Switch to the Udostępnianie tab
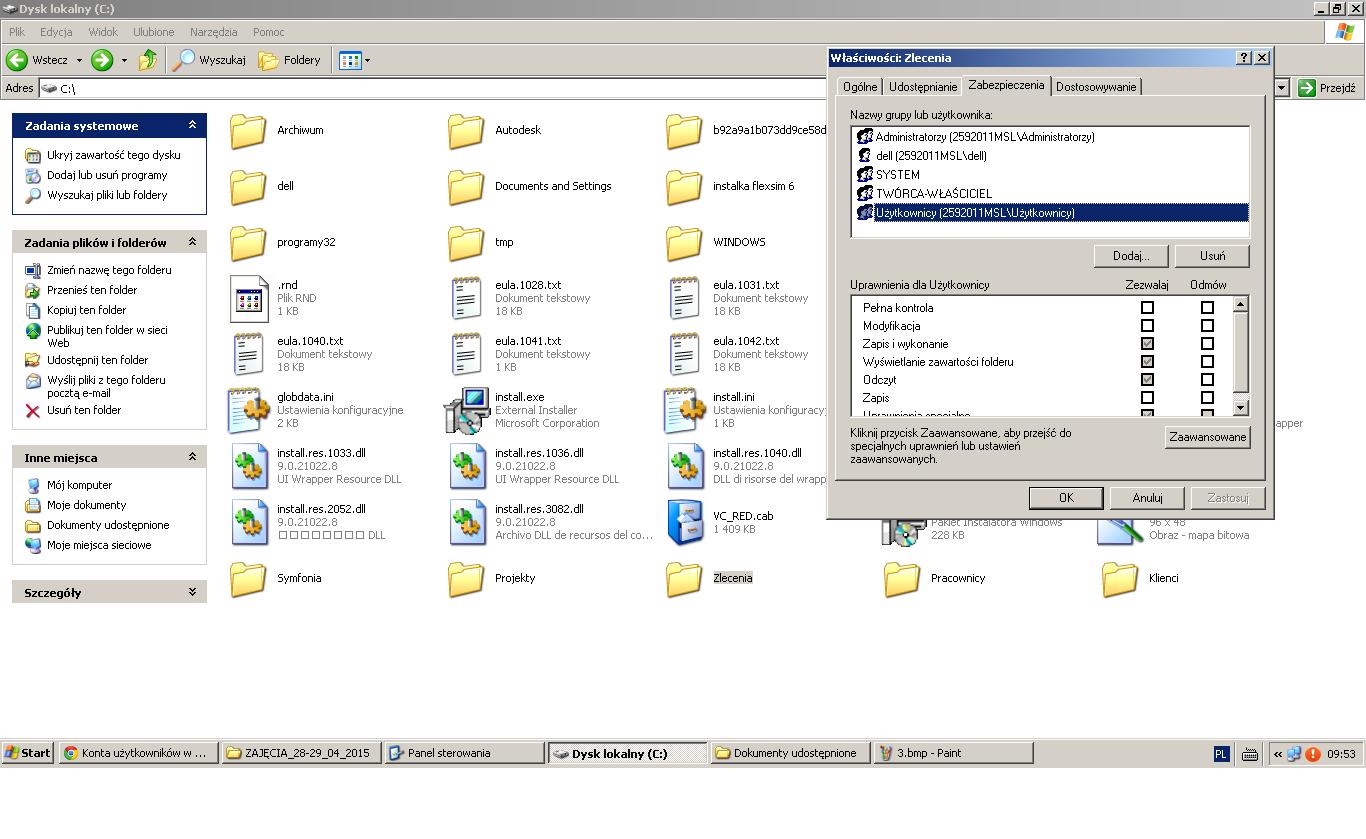The height and width of the screenshot is (839, 1366). (x=922, y=87)
